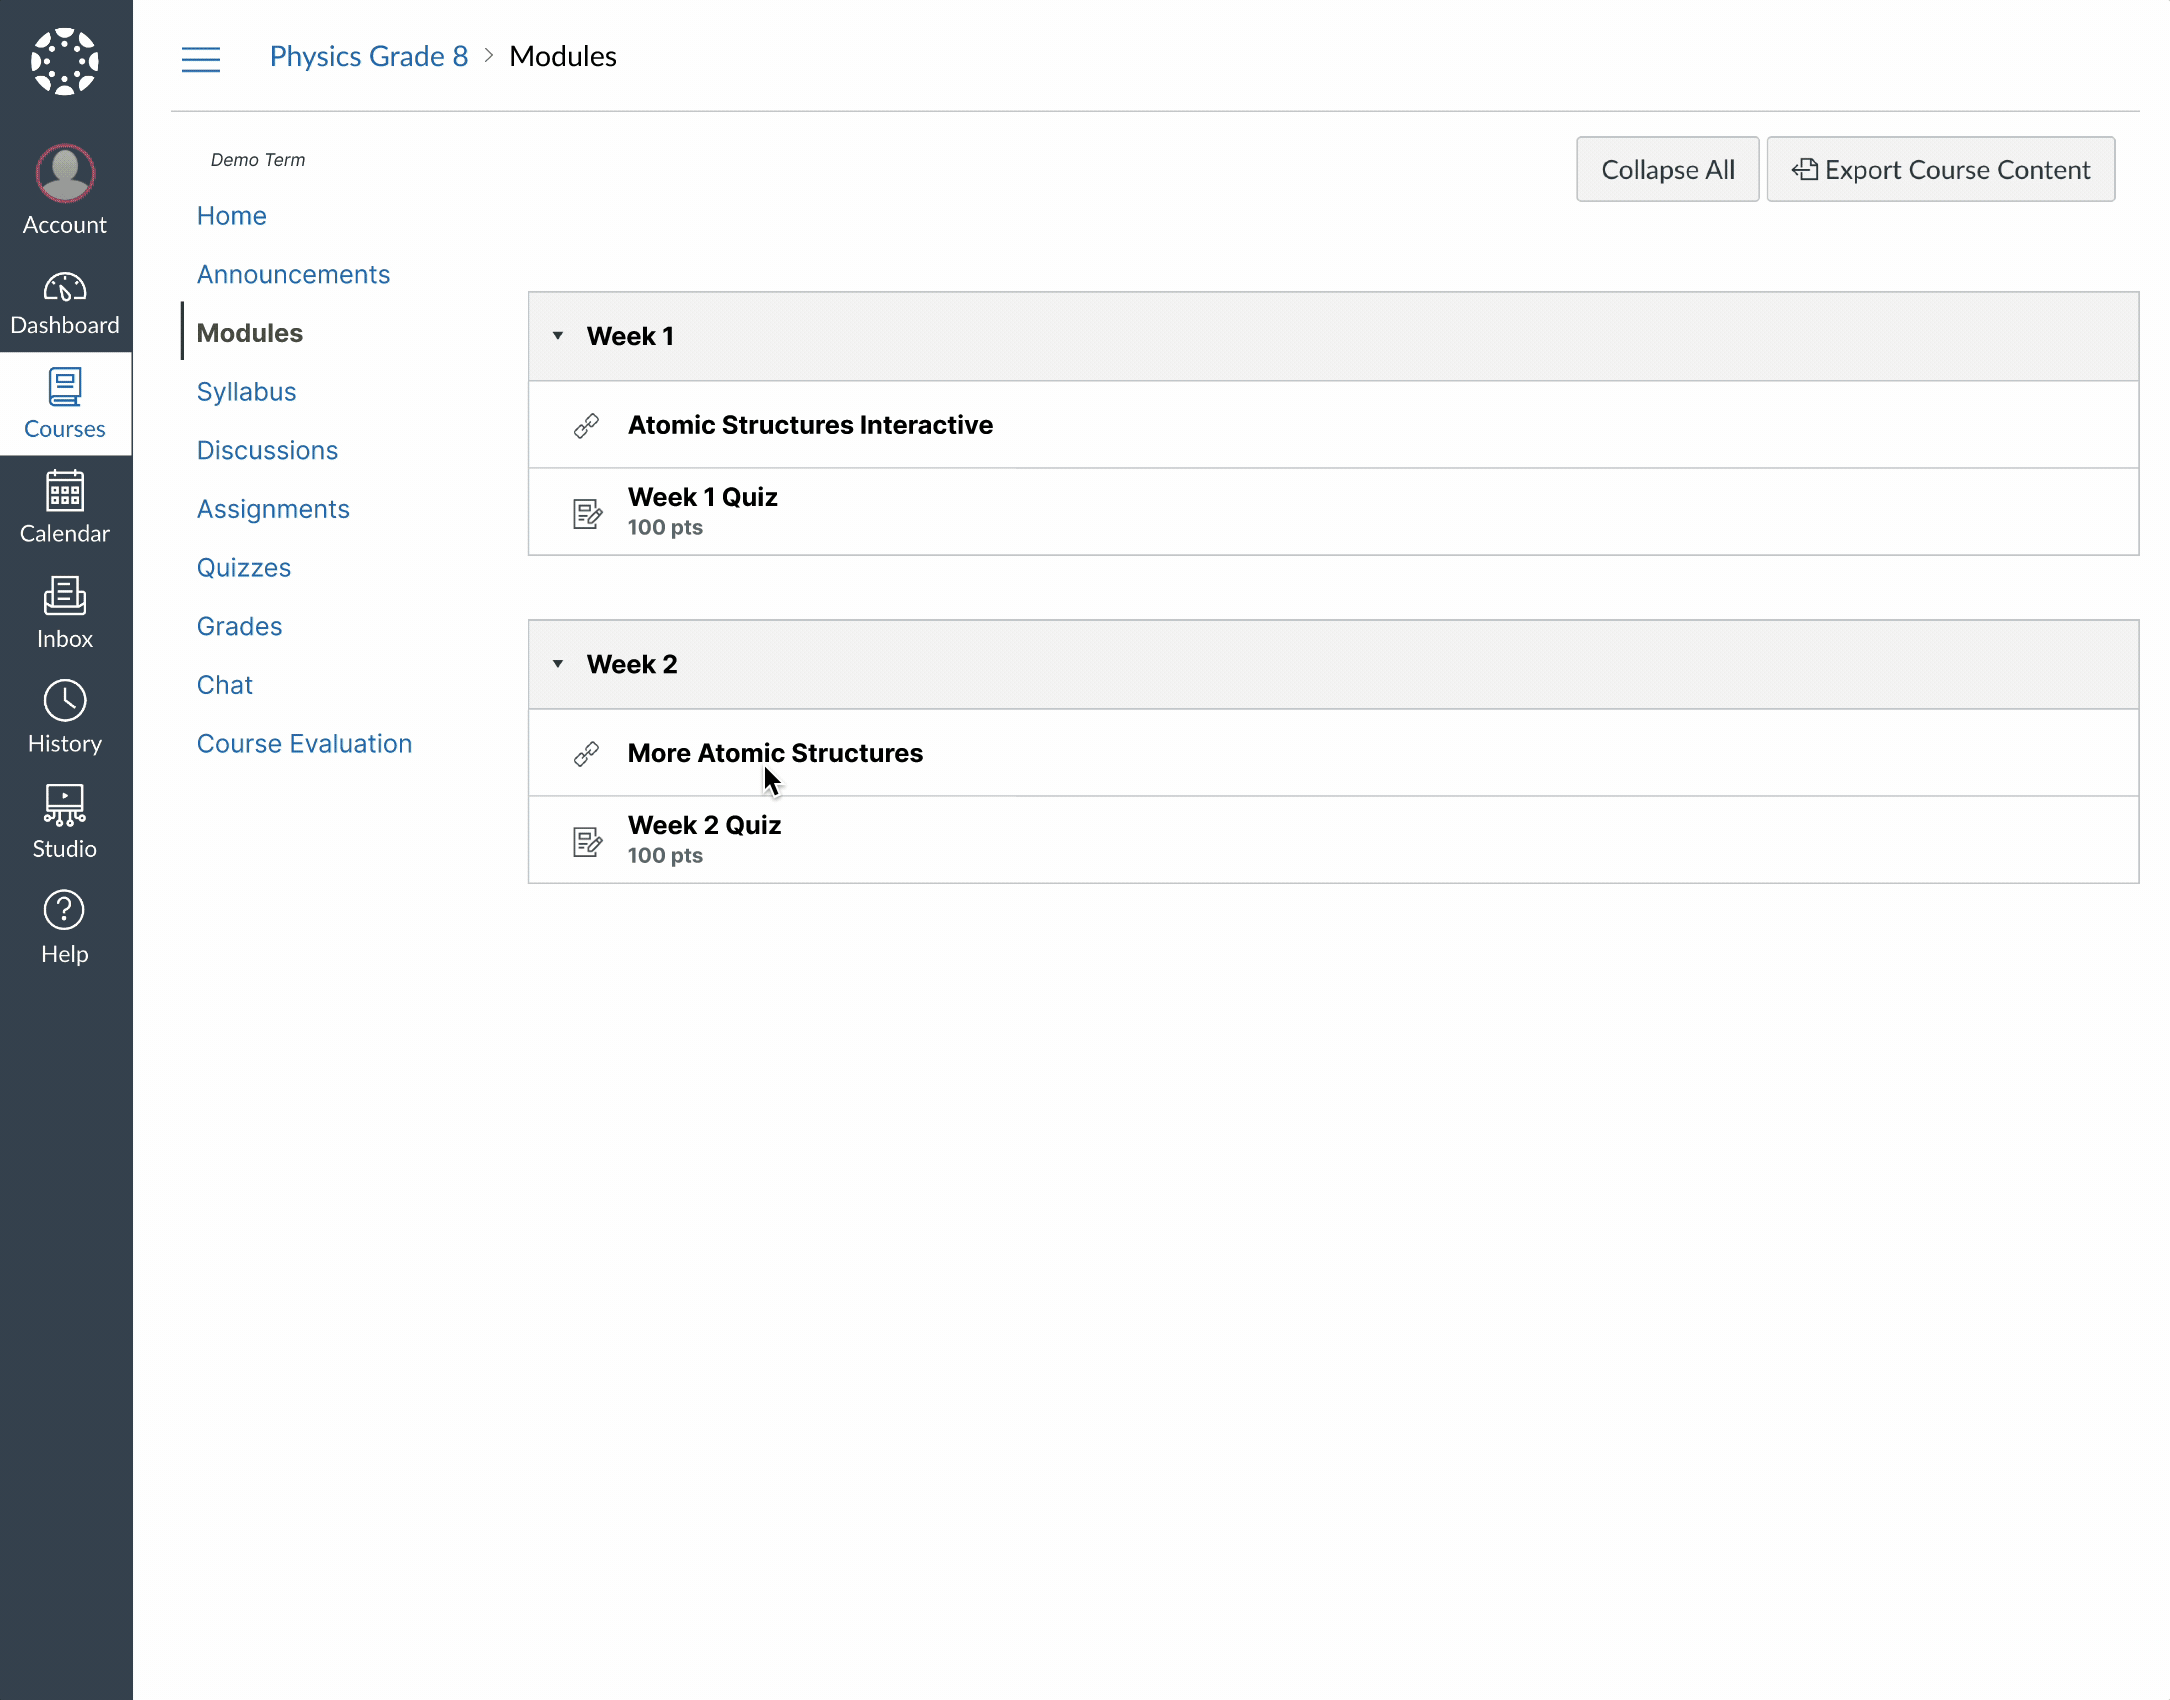Open the Inbox icon
Image resolution: width=2170 pixels, height=1700 pixels.
(x=65, y=596)
